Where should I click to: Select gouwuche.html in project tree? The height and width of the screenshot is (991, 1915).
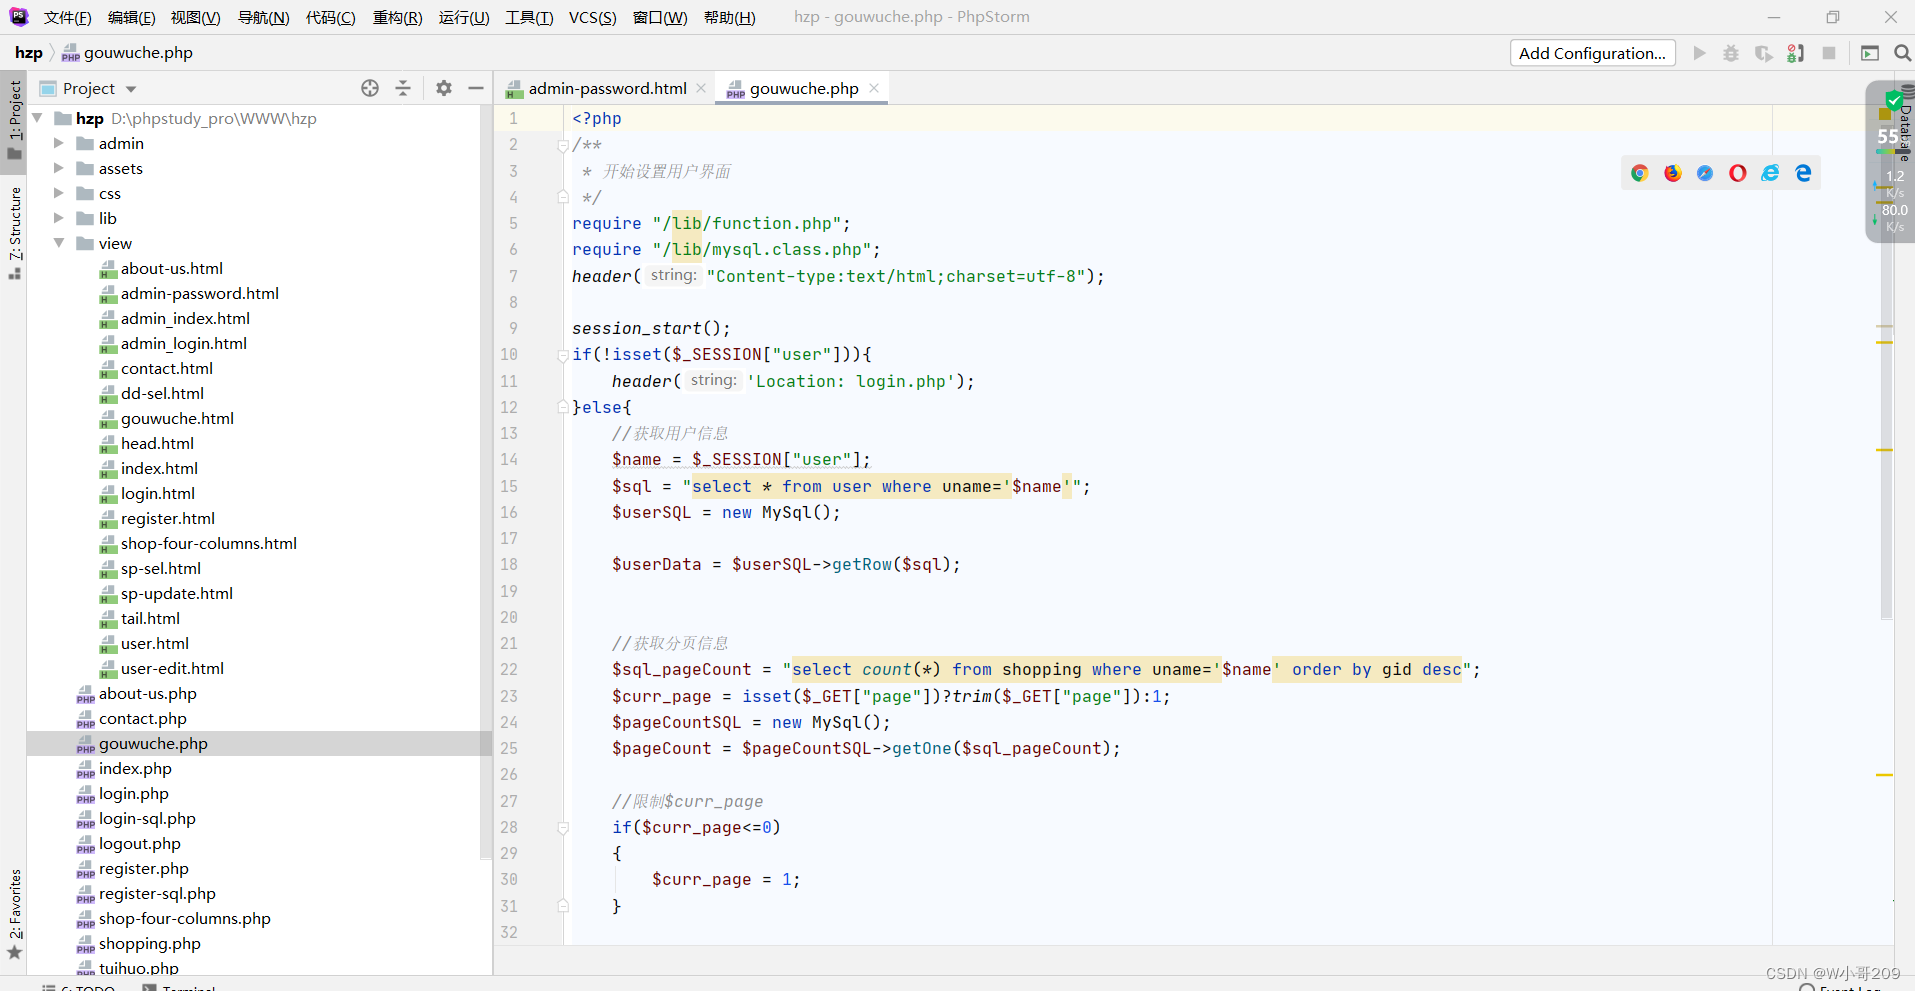tap(177, 418)
